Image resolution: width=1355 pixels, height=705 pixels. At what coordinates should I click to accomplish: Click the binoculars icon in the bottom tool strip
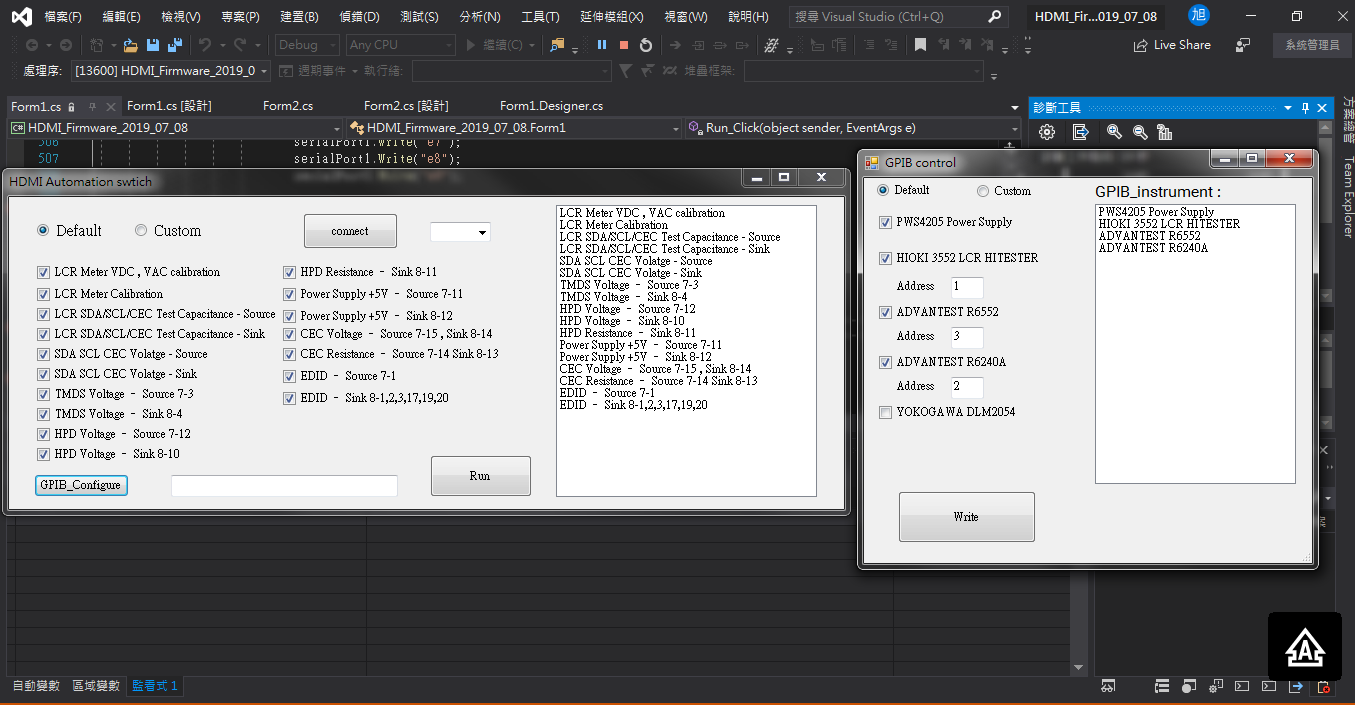tap(1108, 686)
